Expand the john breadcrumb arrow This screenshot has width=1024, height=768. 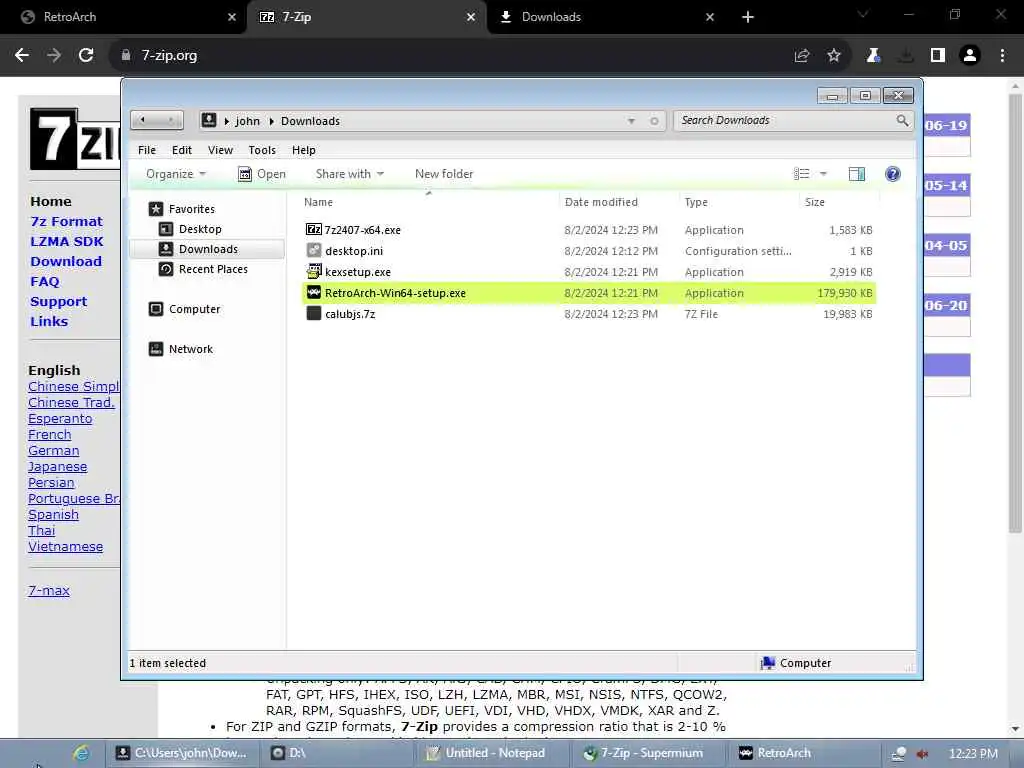point(227,121)
